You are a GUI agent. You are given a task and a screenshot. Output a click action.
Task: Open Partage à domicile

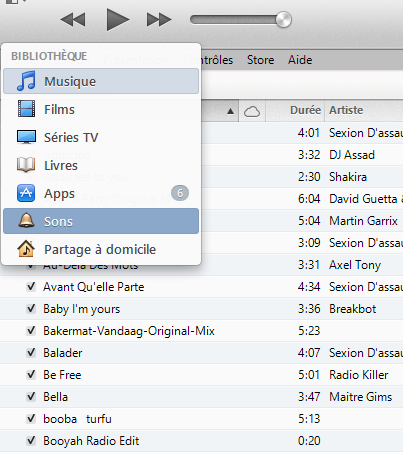[x=101, y=249]
